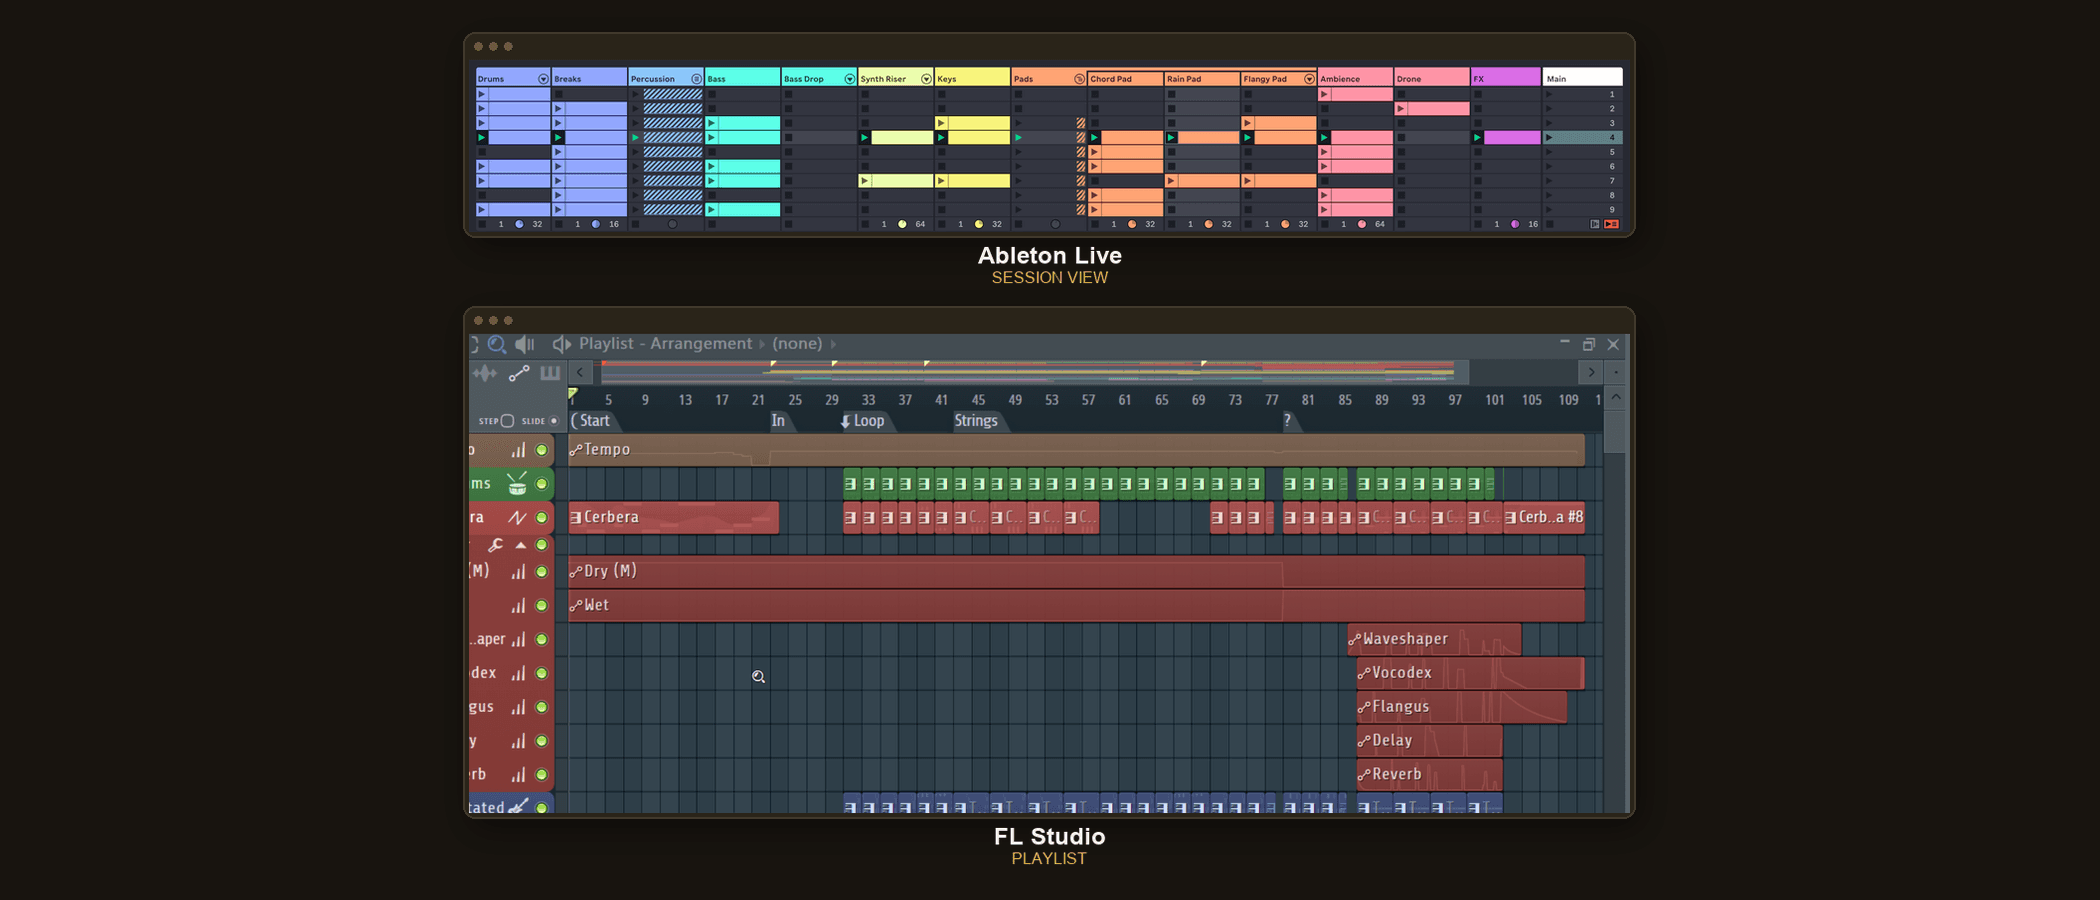Click the waveform icon on the Cerbera track
This screenshot has height=900, width=2100.
517,518
